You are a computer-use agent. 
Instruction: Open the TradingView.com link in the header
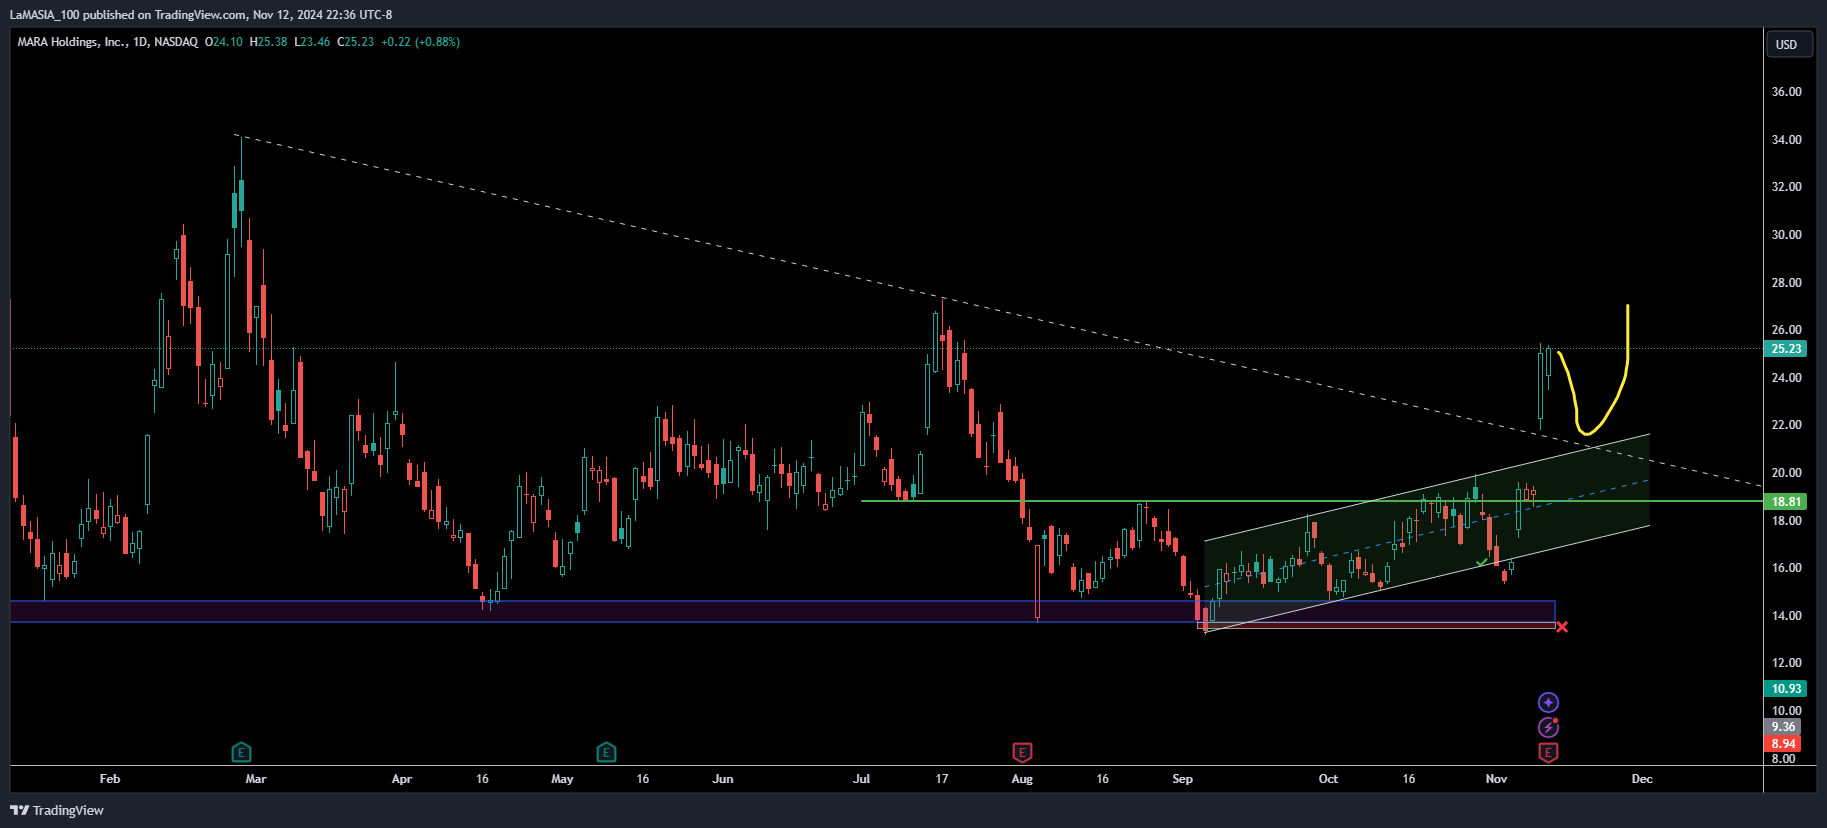(200, 15)
